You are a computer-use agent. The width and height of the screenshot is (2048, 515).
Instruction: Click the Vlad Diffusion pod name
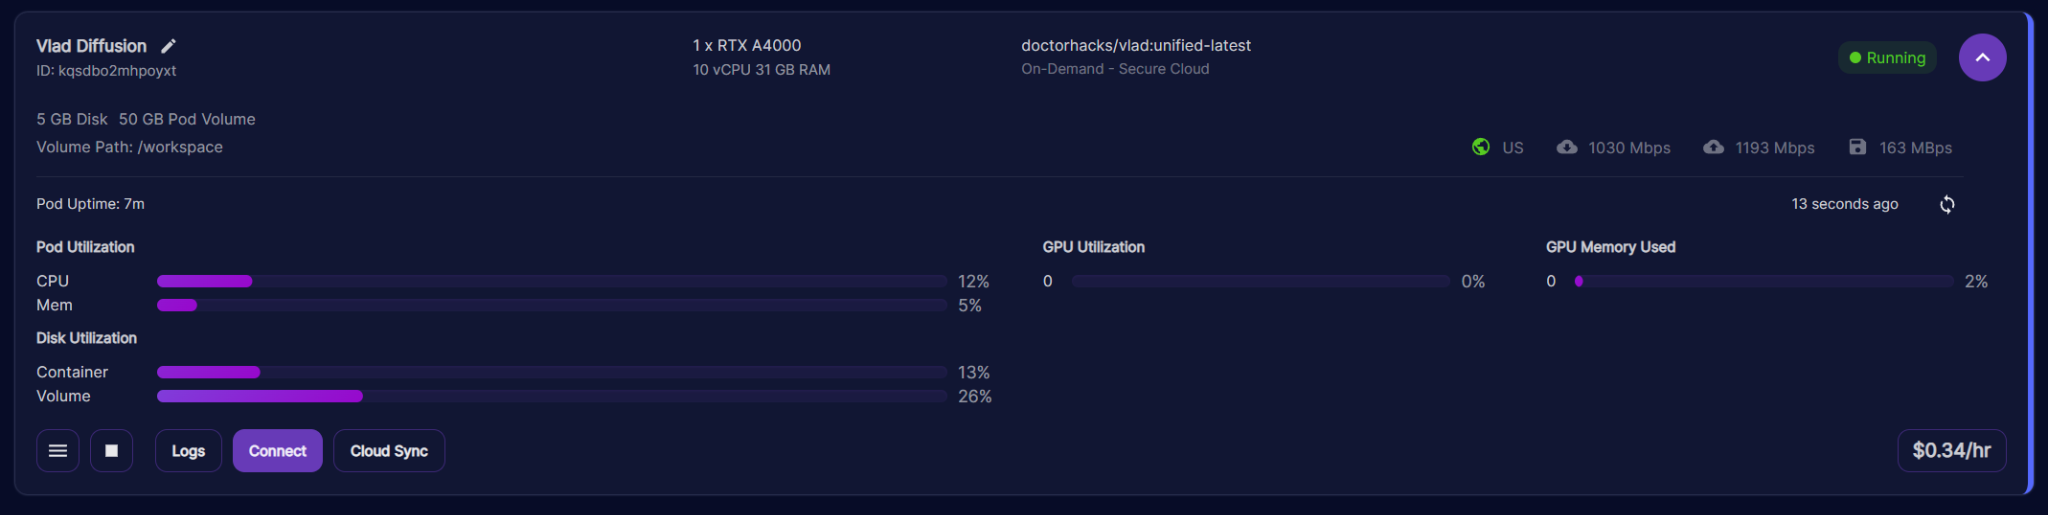click(91, 46)
